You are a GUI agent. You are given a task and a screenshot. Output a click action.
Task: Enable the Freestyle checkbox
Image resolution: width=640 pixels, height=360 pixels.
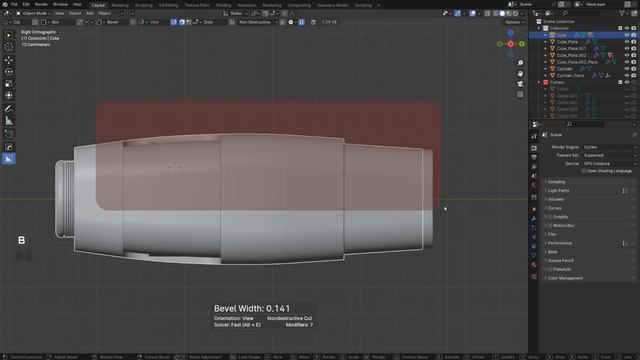click(550, 269)
